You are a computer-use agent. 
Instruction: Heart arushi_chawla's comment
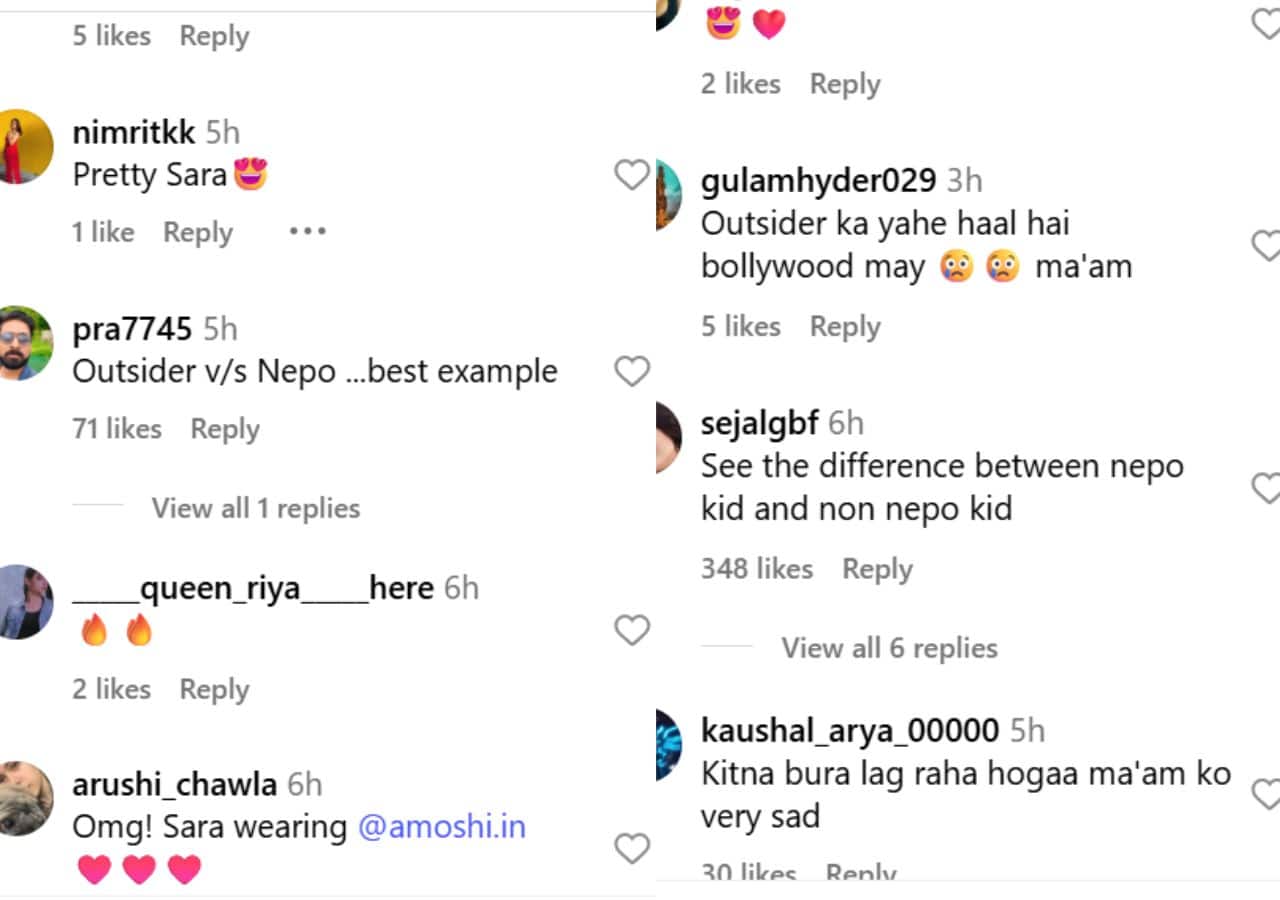(x=632, y=848)
